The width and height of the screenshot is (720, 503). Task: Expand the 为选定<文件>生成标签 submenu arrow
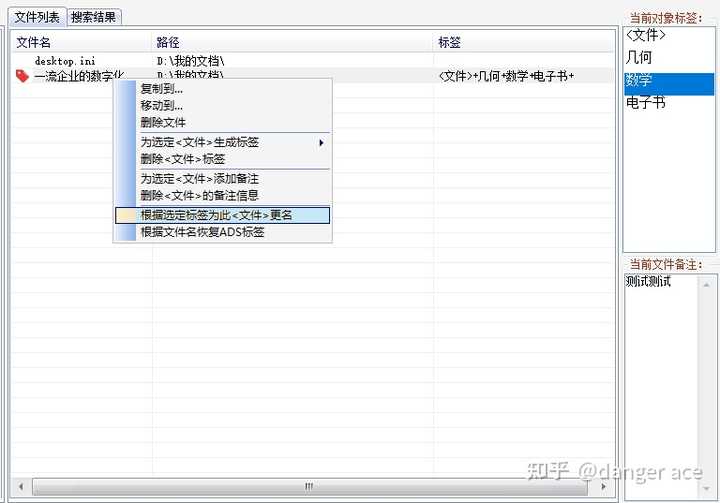coord(321,143)
